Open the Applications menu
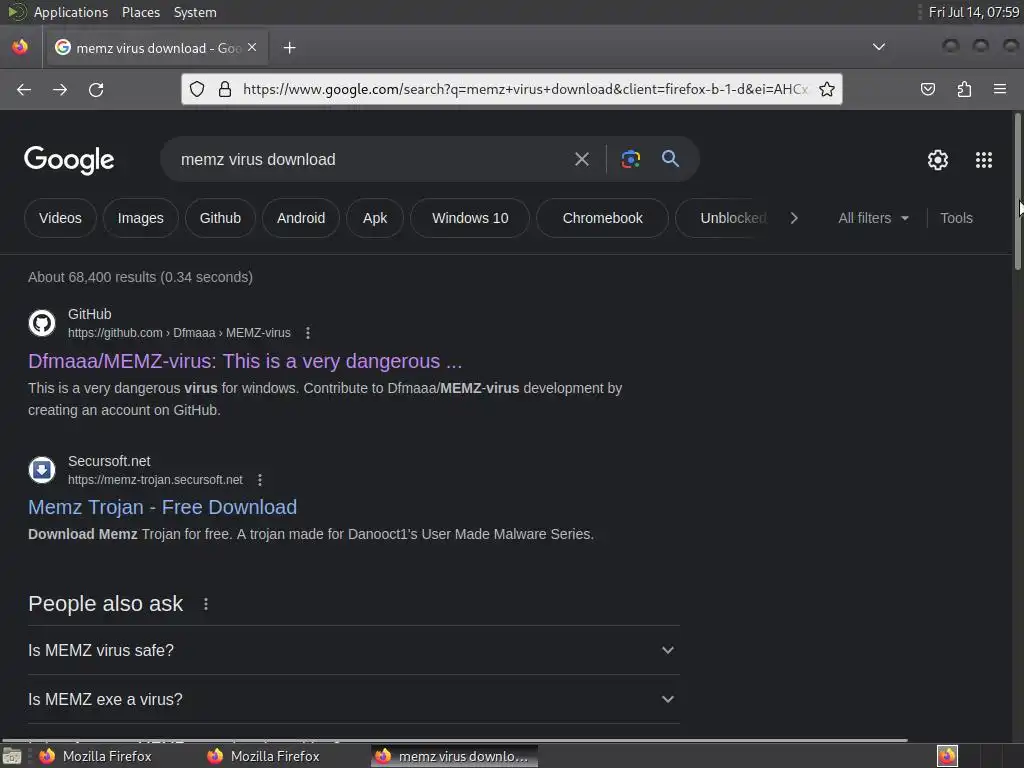1024x768 pixels. click(71, 12)
